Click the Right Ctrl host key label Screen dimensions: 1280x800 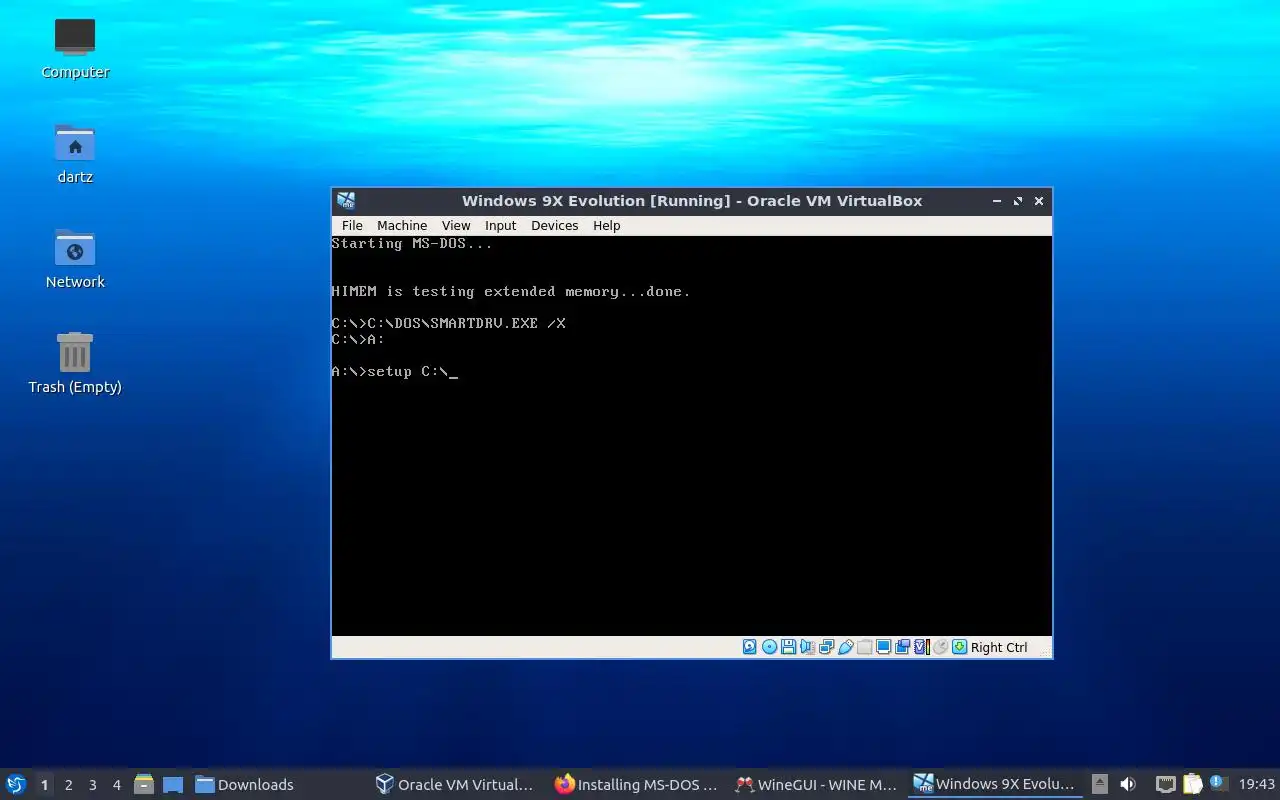tap(999, 647)
